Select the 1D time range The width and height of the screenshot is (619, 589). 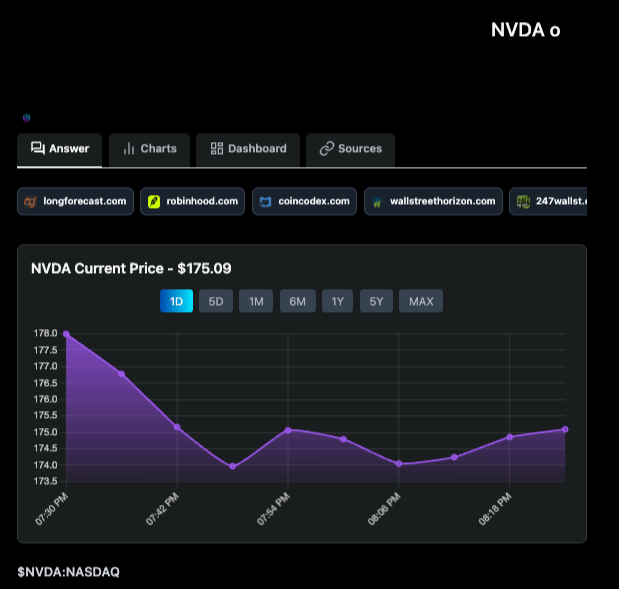pos(176,301)
